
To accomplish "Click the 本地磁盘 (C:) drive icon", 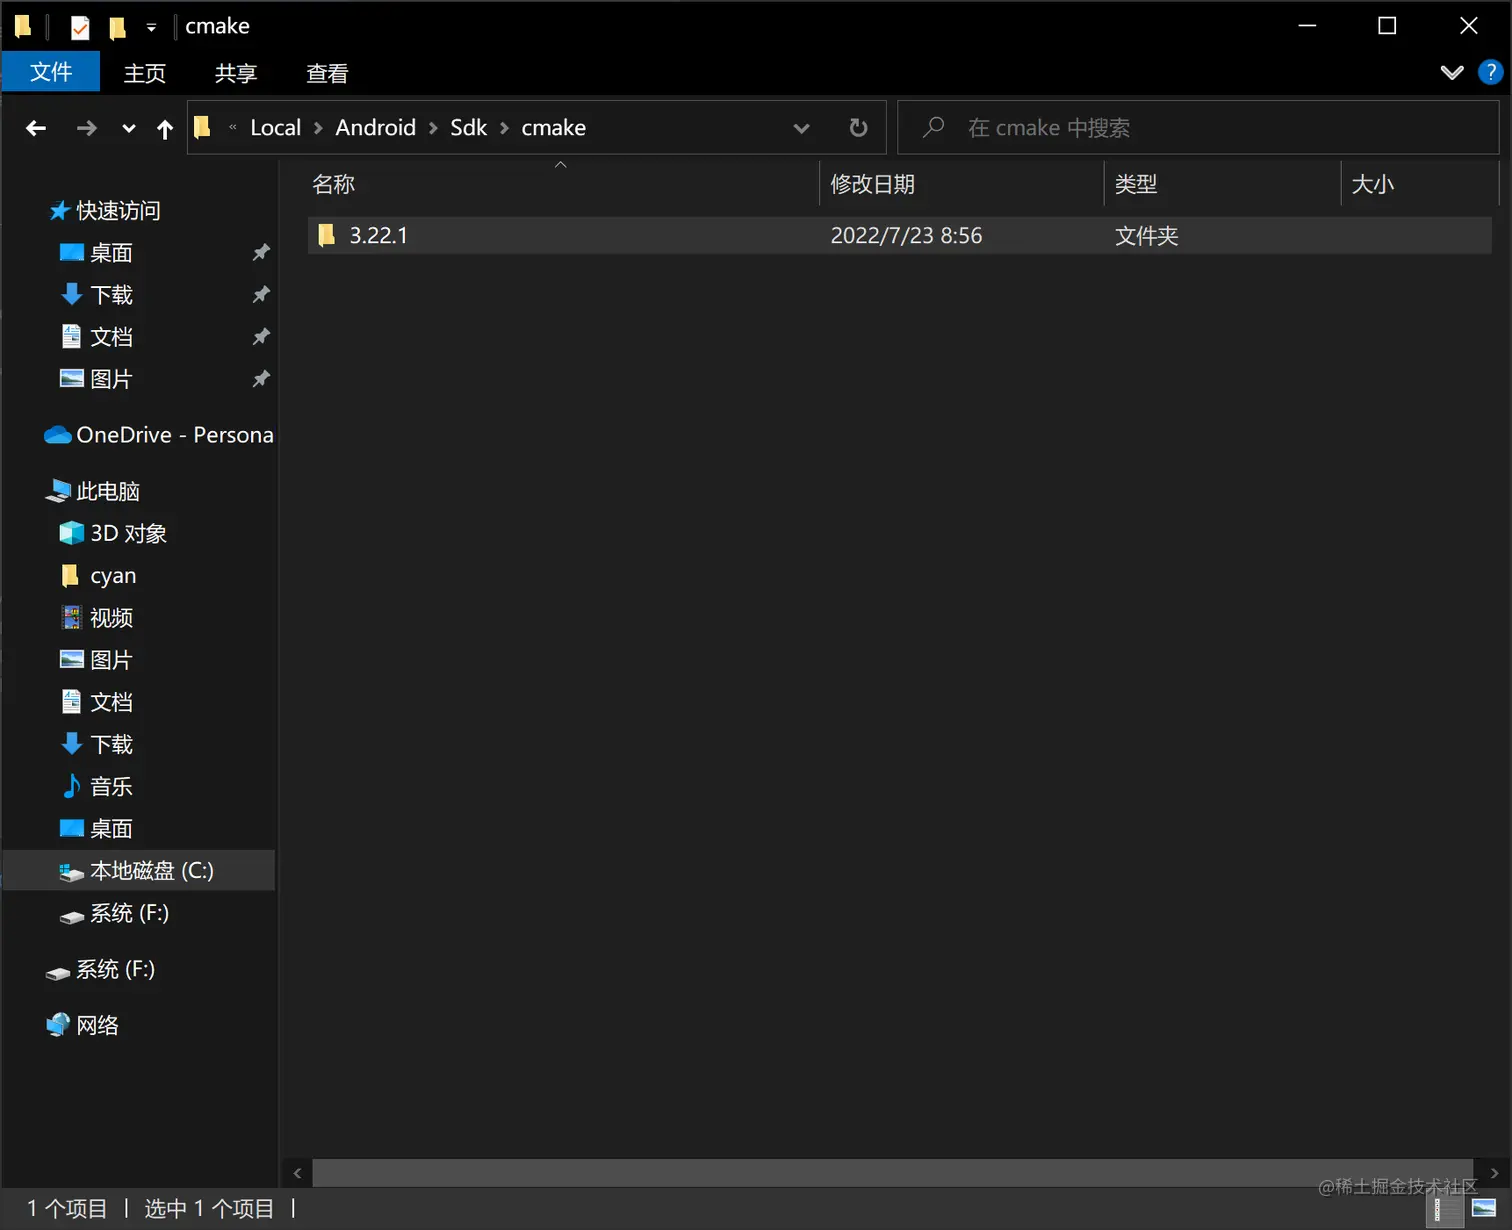I will 72,872.
